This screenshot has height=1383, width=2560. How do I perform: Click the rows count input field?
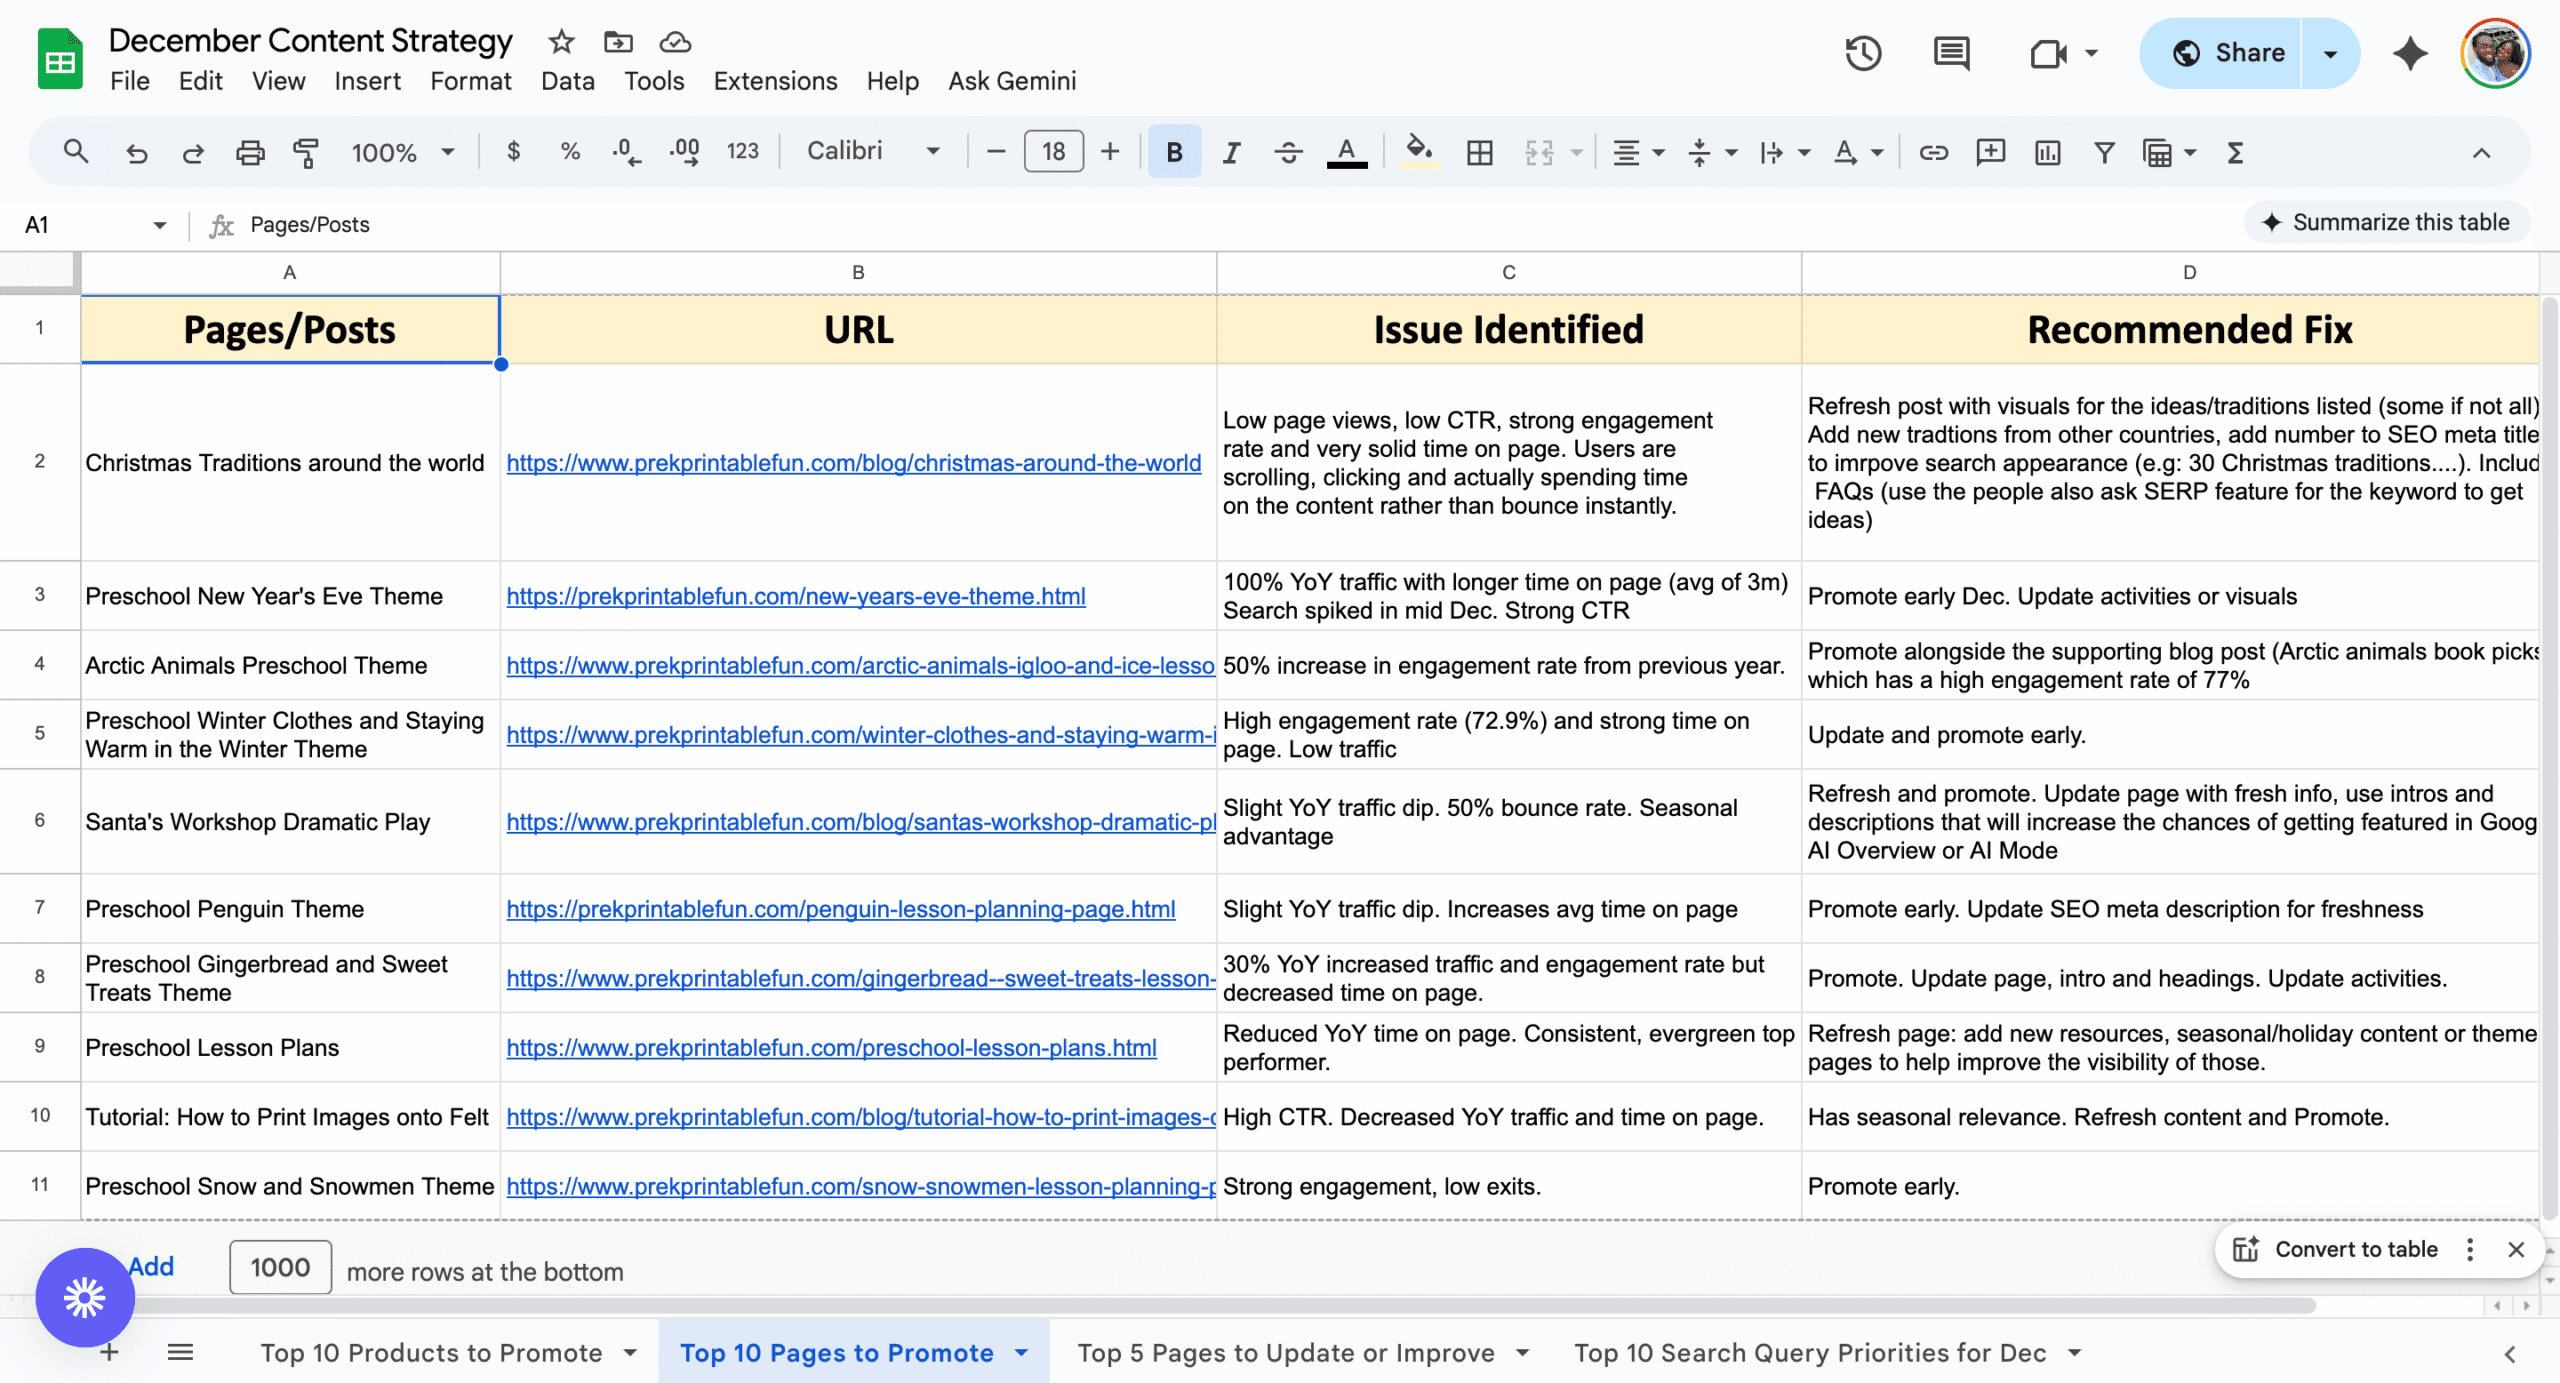[x=279, y=1267]
